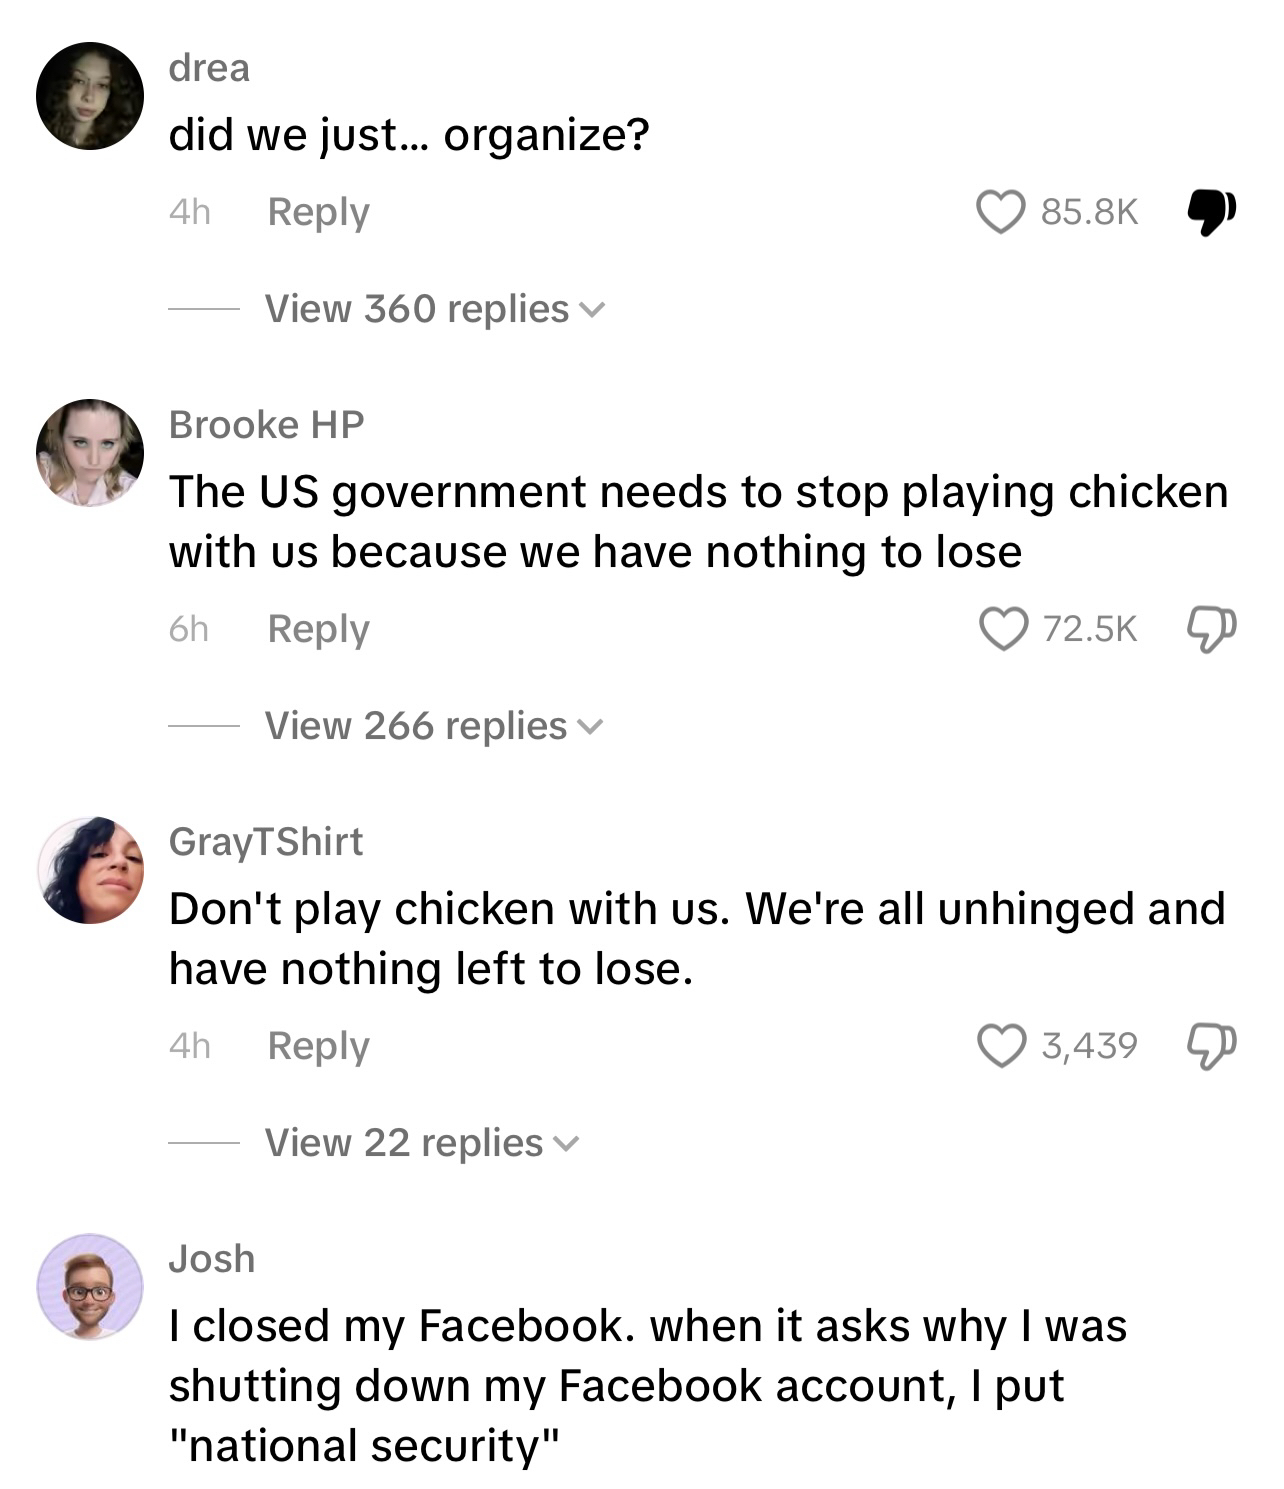Expand the 360 replies under drea
Screen dimensions: 1284x1489
click(434, 309)
